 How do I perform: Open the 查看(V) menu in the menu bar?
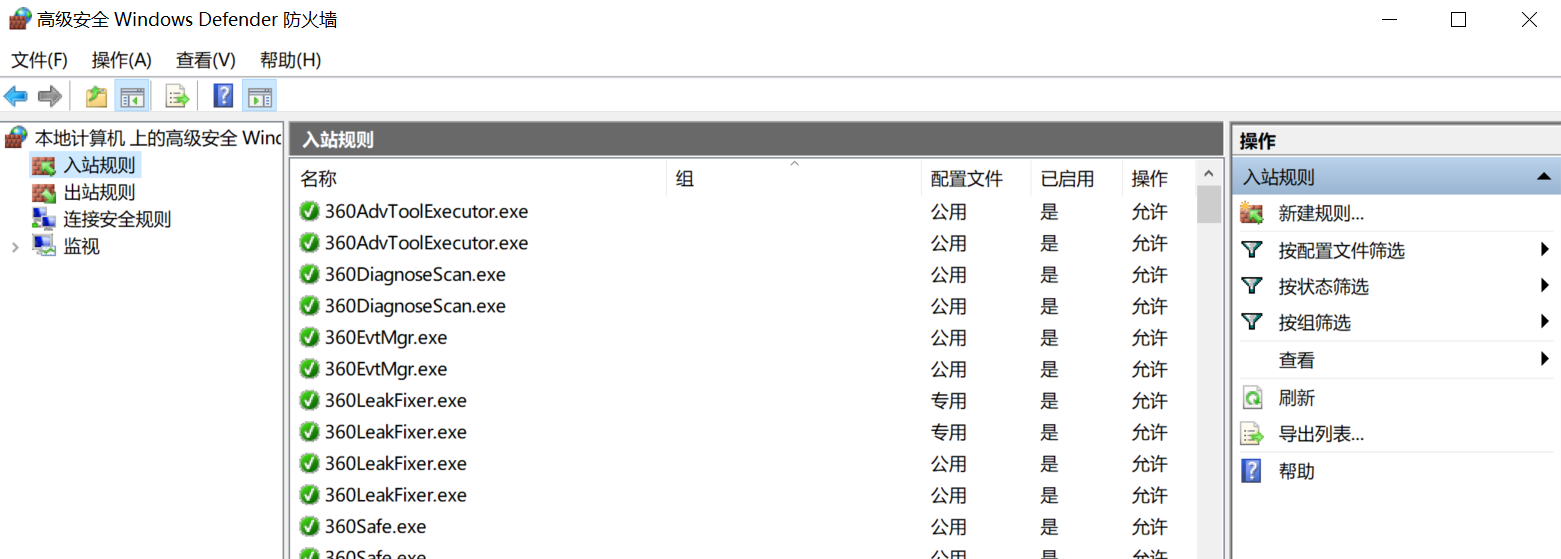[x=206, y=60]
